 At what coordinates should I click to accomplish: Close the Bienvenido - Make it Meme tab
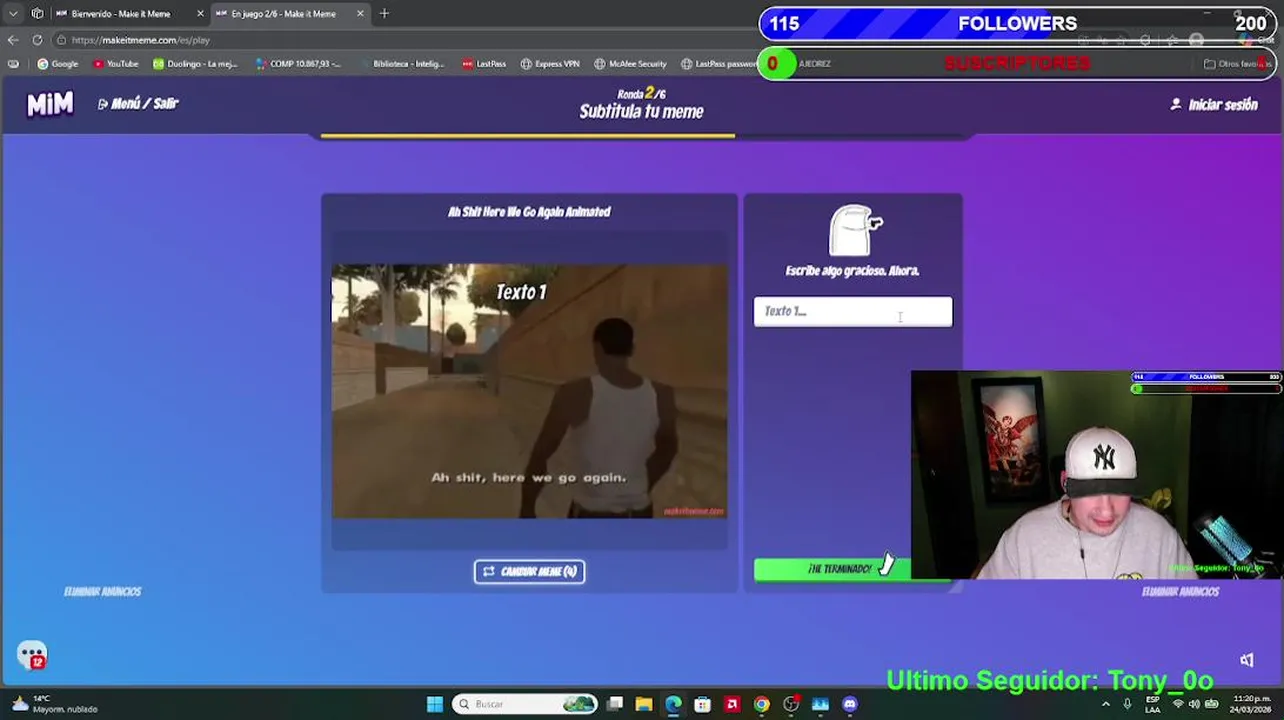click(x=200, y=14)
